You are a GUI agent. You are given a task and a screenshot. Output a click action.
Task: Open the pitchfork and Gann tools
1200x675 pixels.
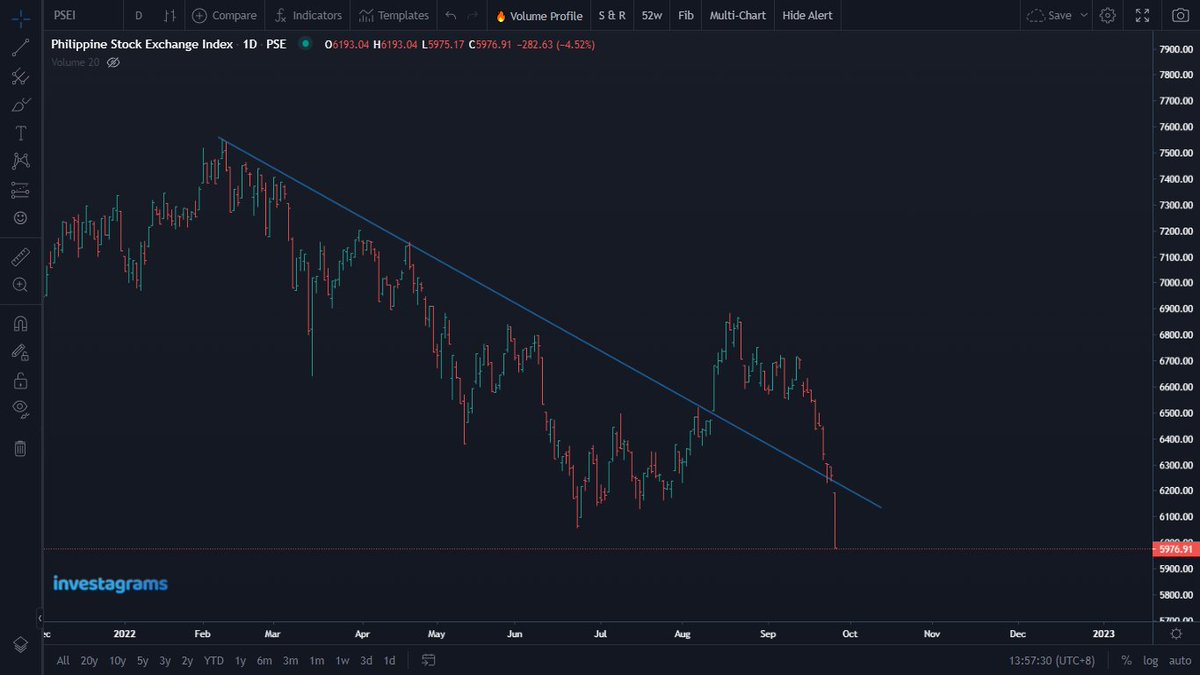(20, 76)
